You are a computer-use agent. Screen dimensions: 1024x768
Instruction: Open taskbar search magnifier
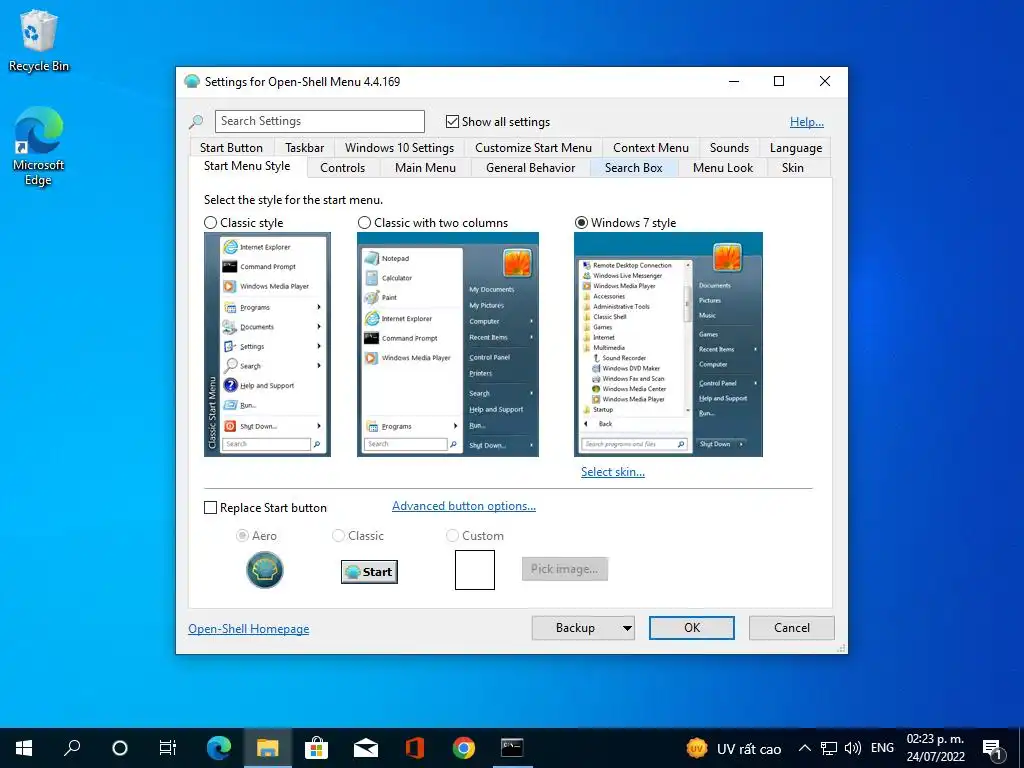click(x=72, y=748)
